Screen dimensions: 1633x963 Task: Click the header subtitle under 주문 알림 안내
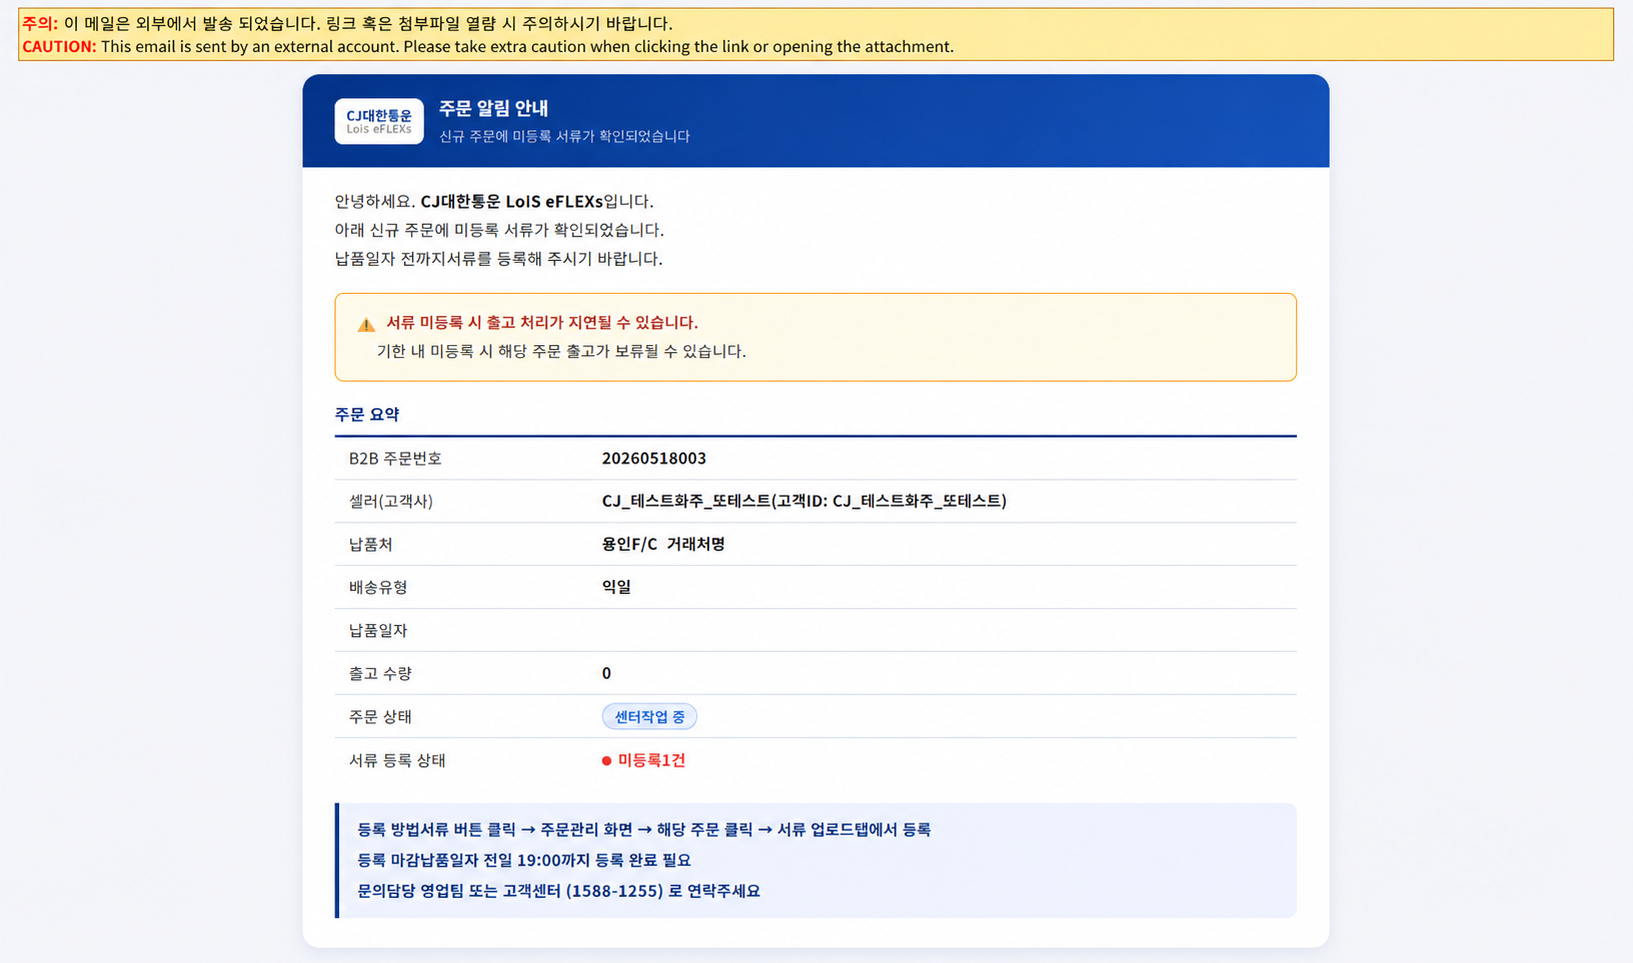(564, 136)
